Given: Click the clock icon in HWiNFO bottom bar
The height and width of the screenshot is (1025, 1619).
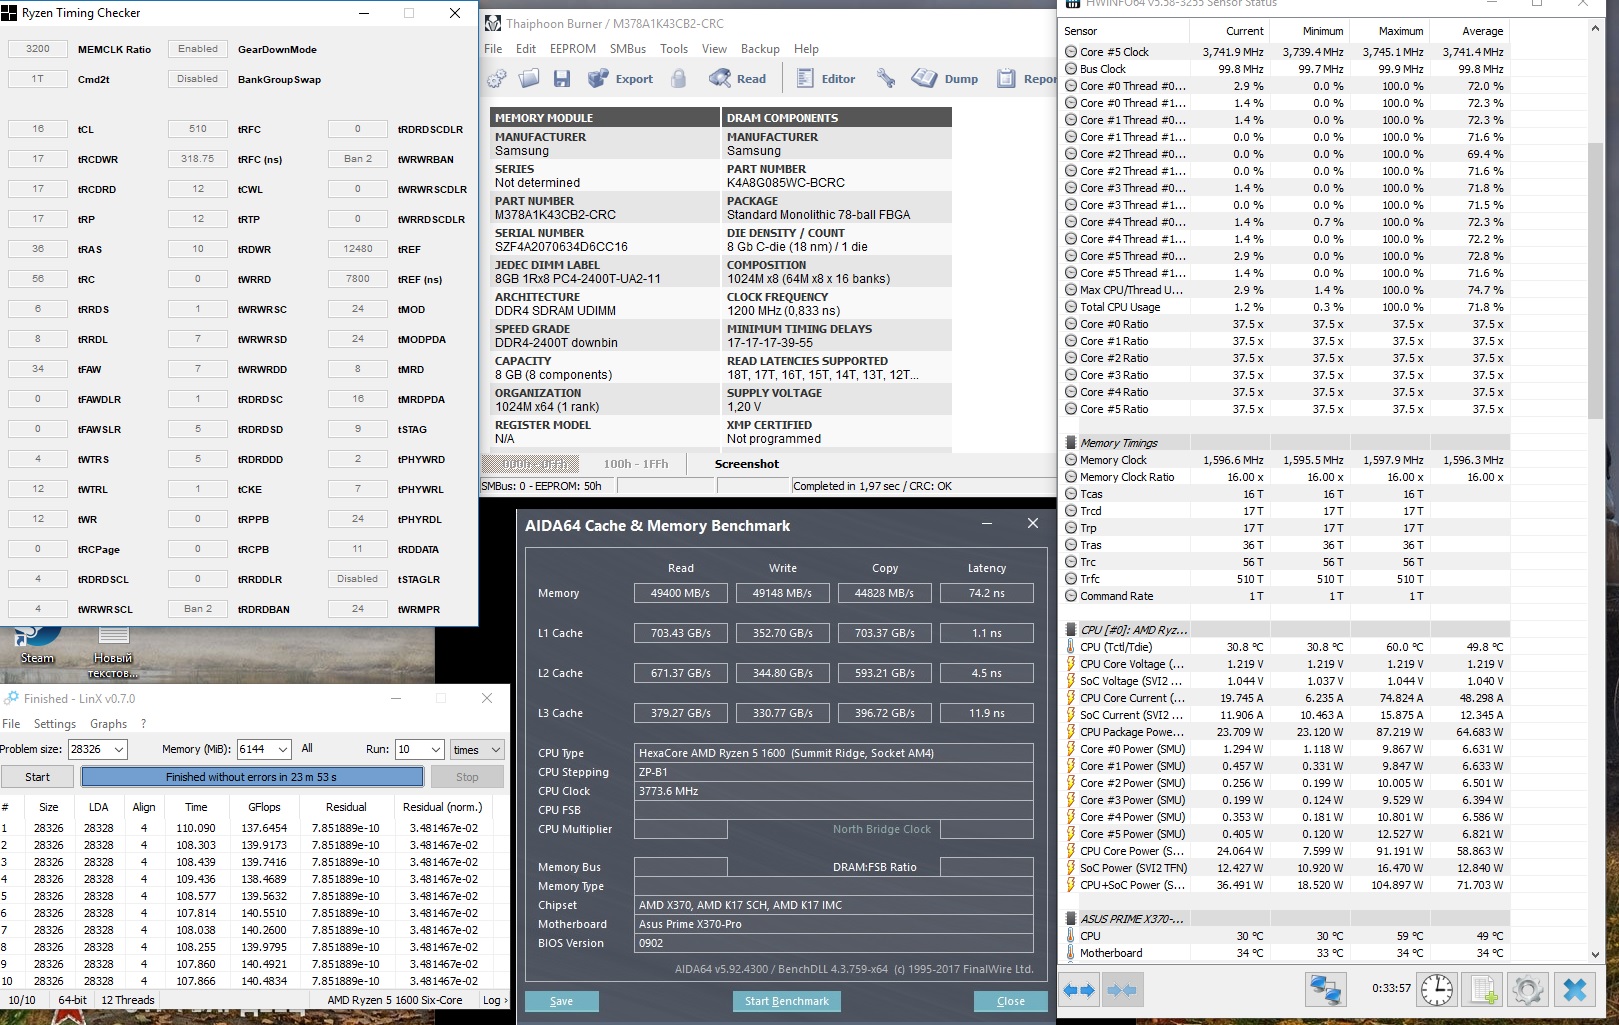Looking at the screenshot, I should tap(1437, 990).
